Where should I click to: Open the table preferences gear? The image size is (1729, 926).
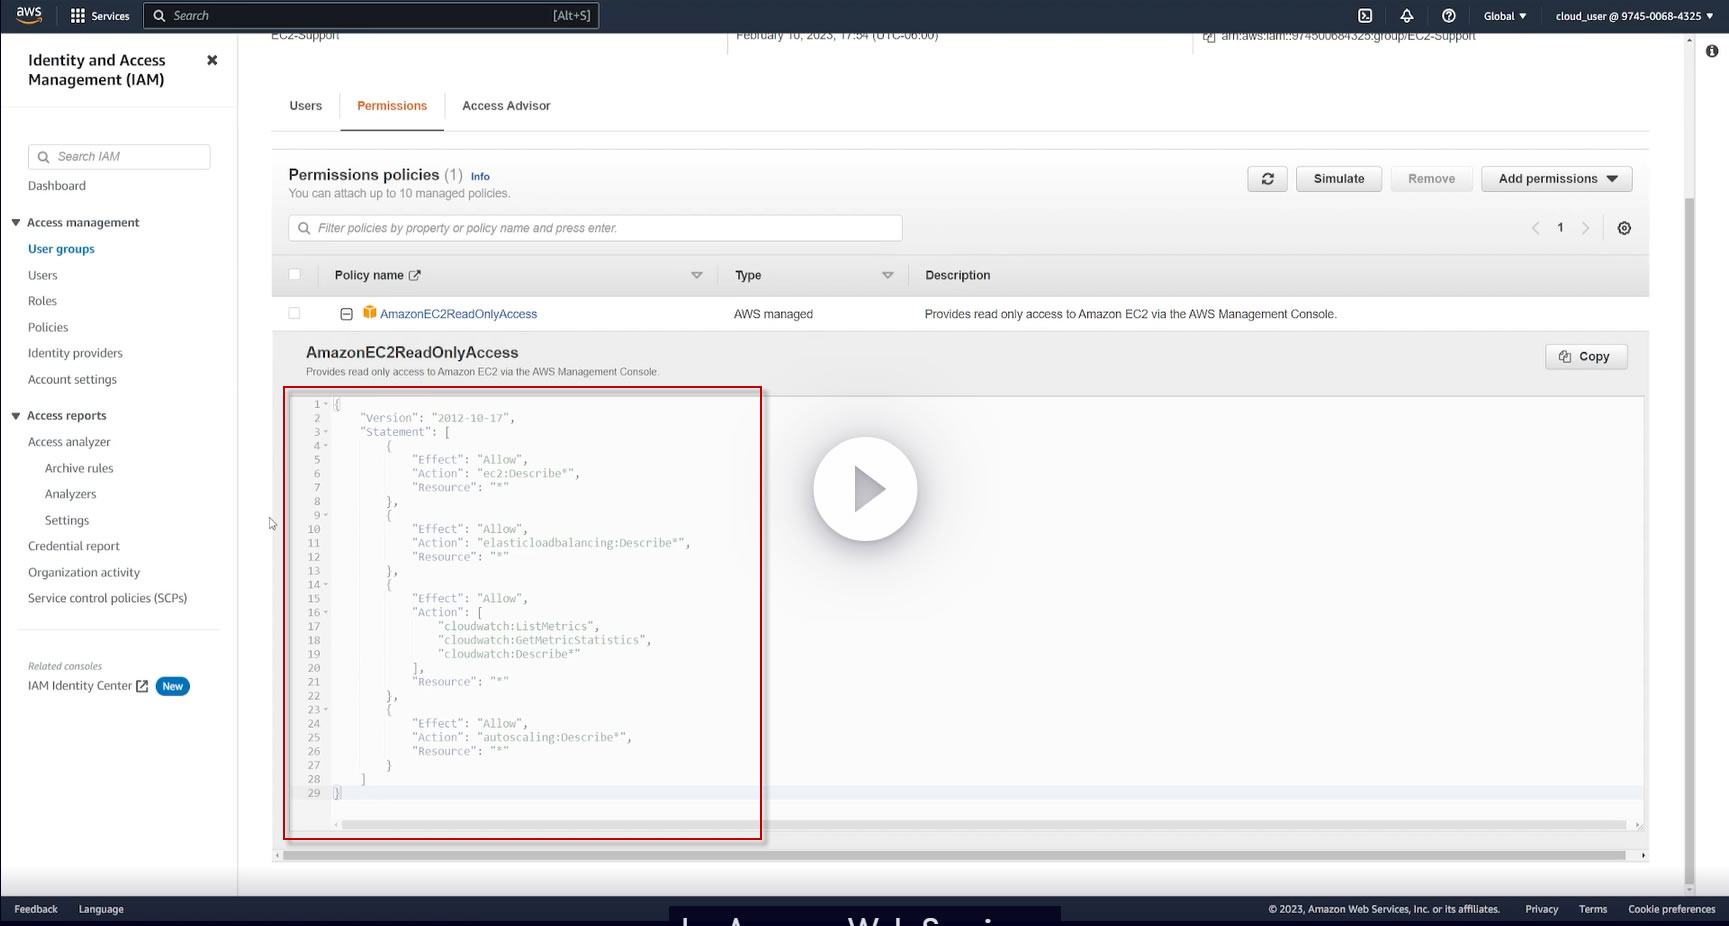(1624, 228)
